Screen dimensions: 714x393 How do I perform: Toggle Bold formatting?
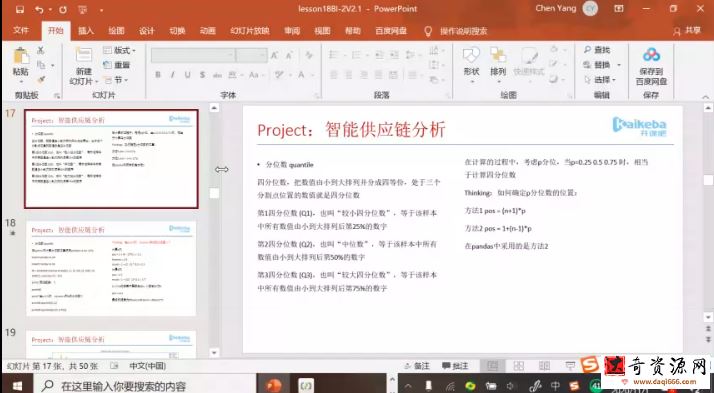pos(158,75)
